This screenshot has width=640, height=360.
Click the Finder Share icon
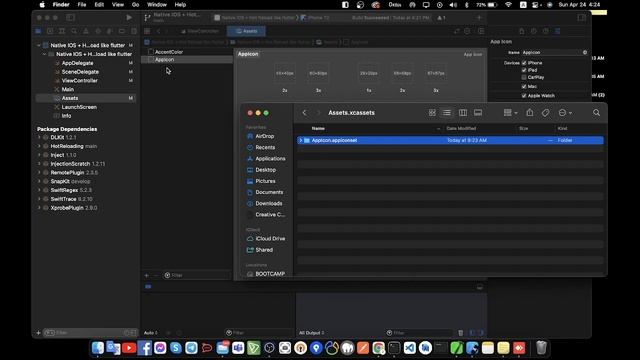[530, 113]
